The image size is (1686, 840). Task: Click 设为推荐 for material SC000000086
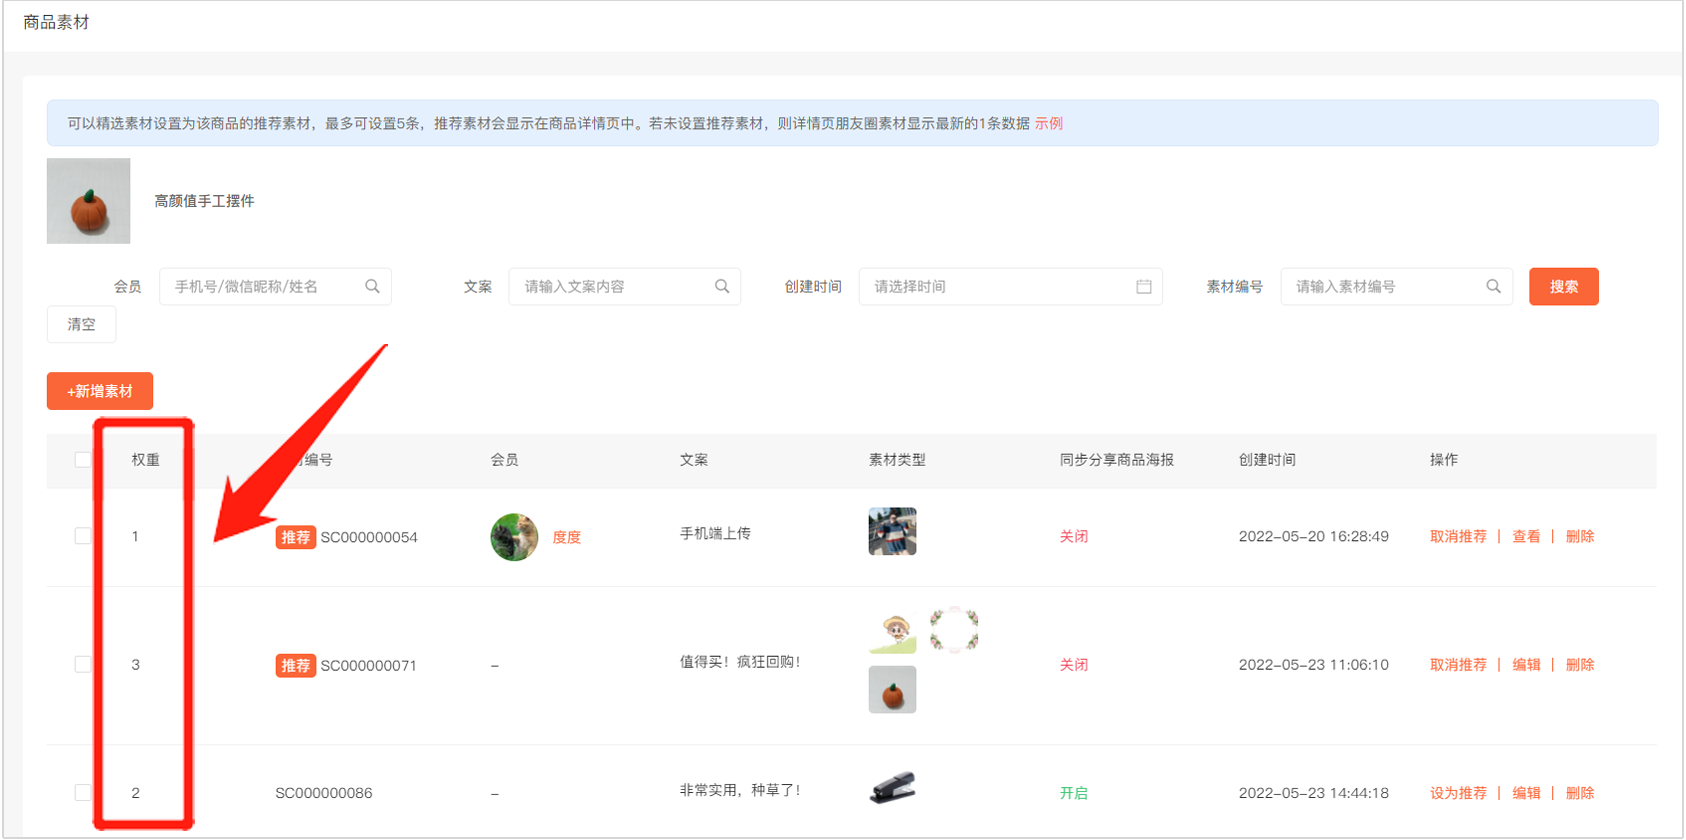point(1457,793)
